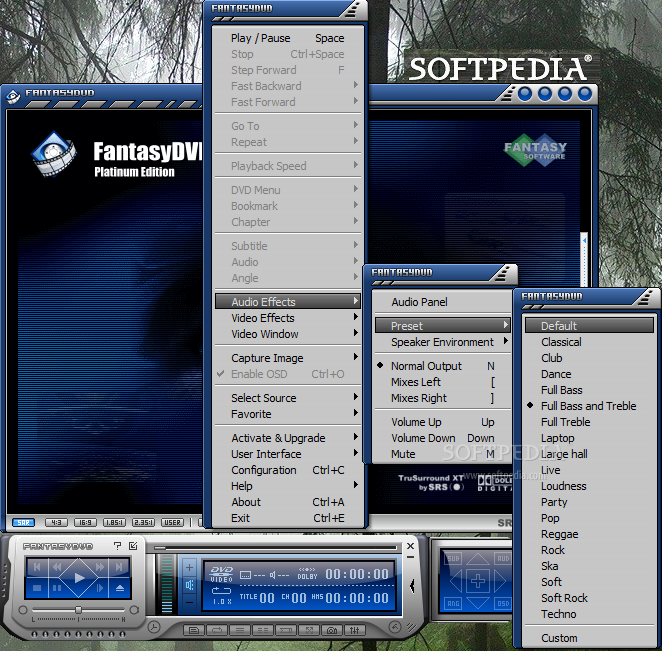This screenshot has width=662, height=651.
Task: Click the up arrow on the navigation pad
Action: click(478, 559)
